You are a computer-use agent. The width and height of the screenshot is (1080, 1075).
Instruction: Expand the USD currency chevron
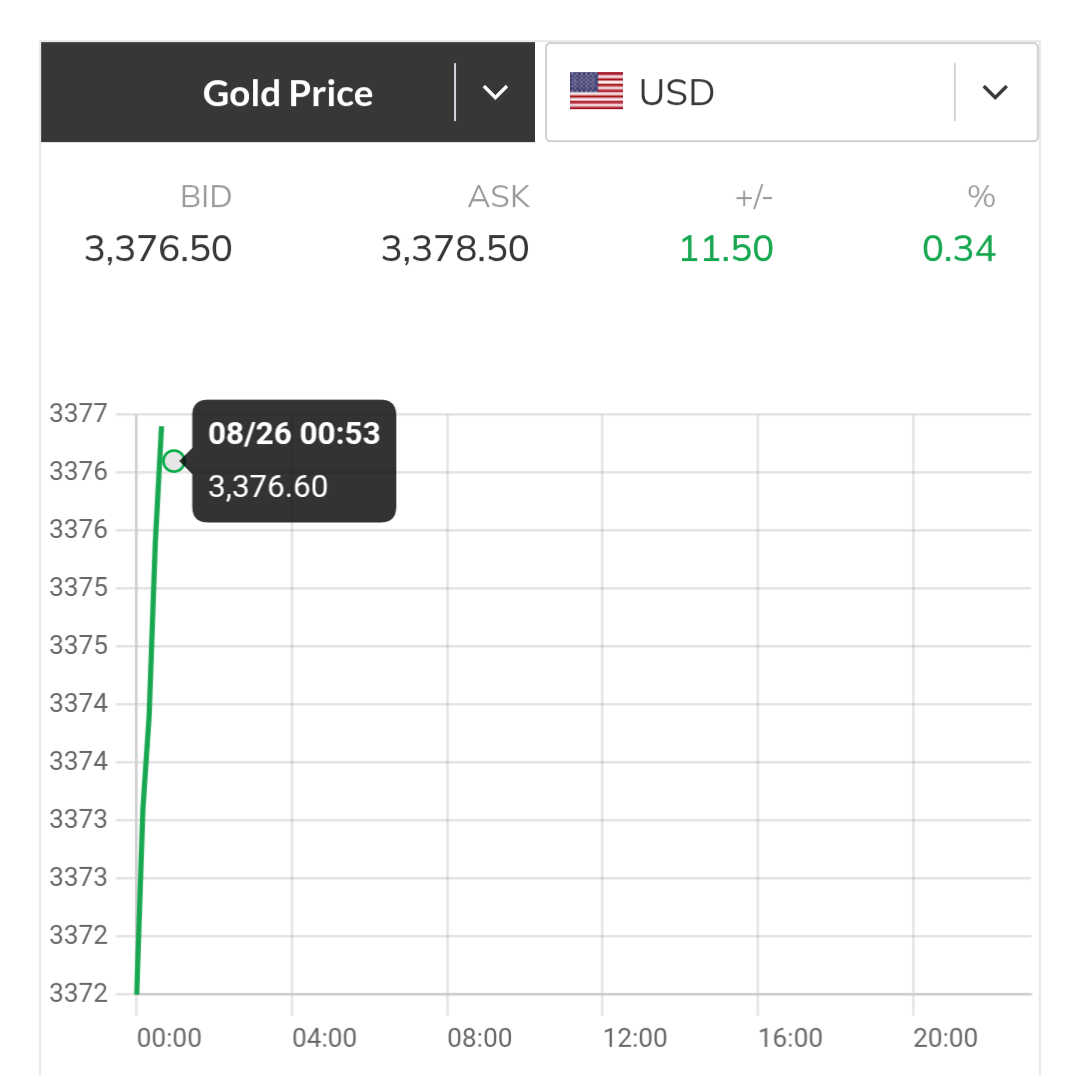994,93
